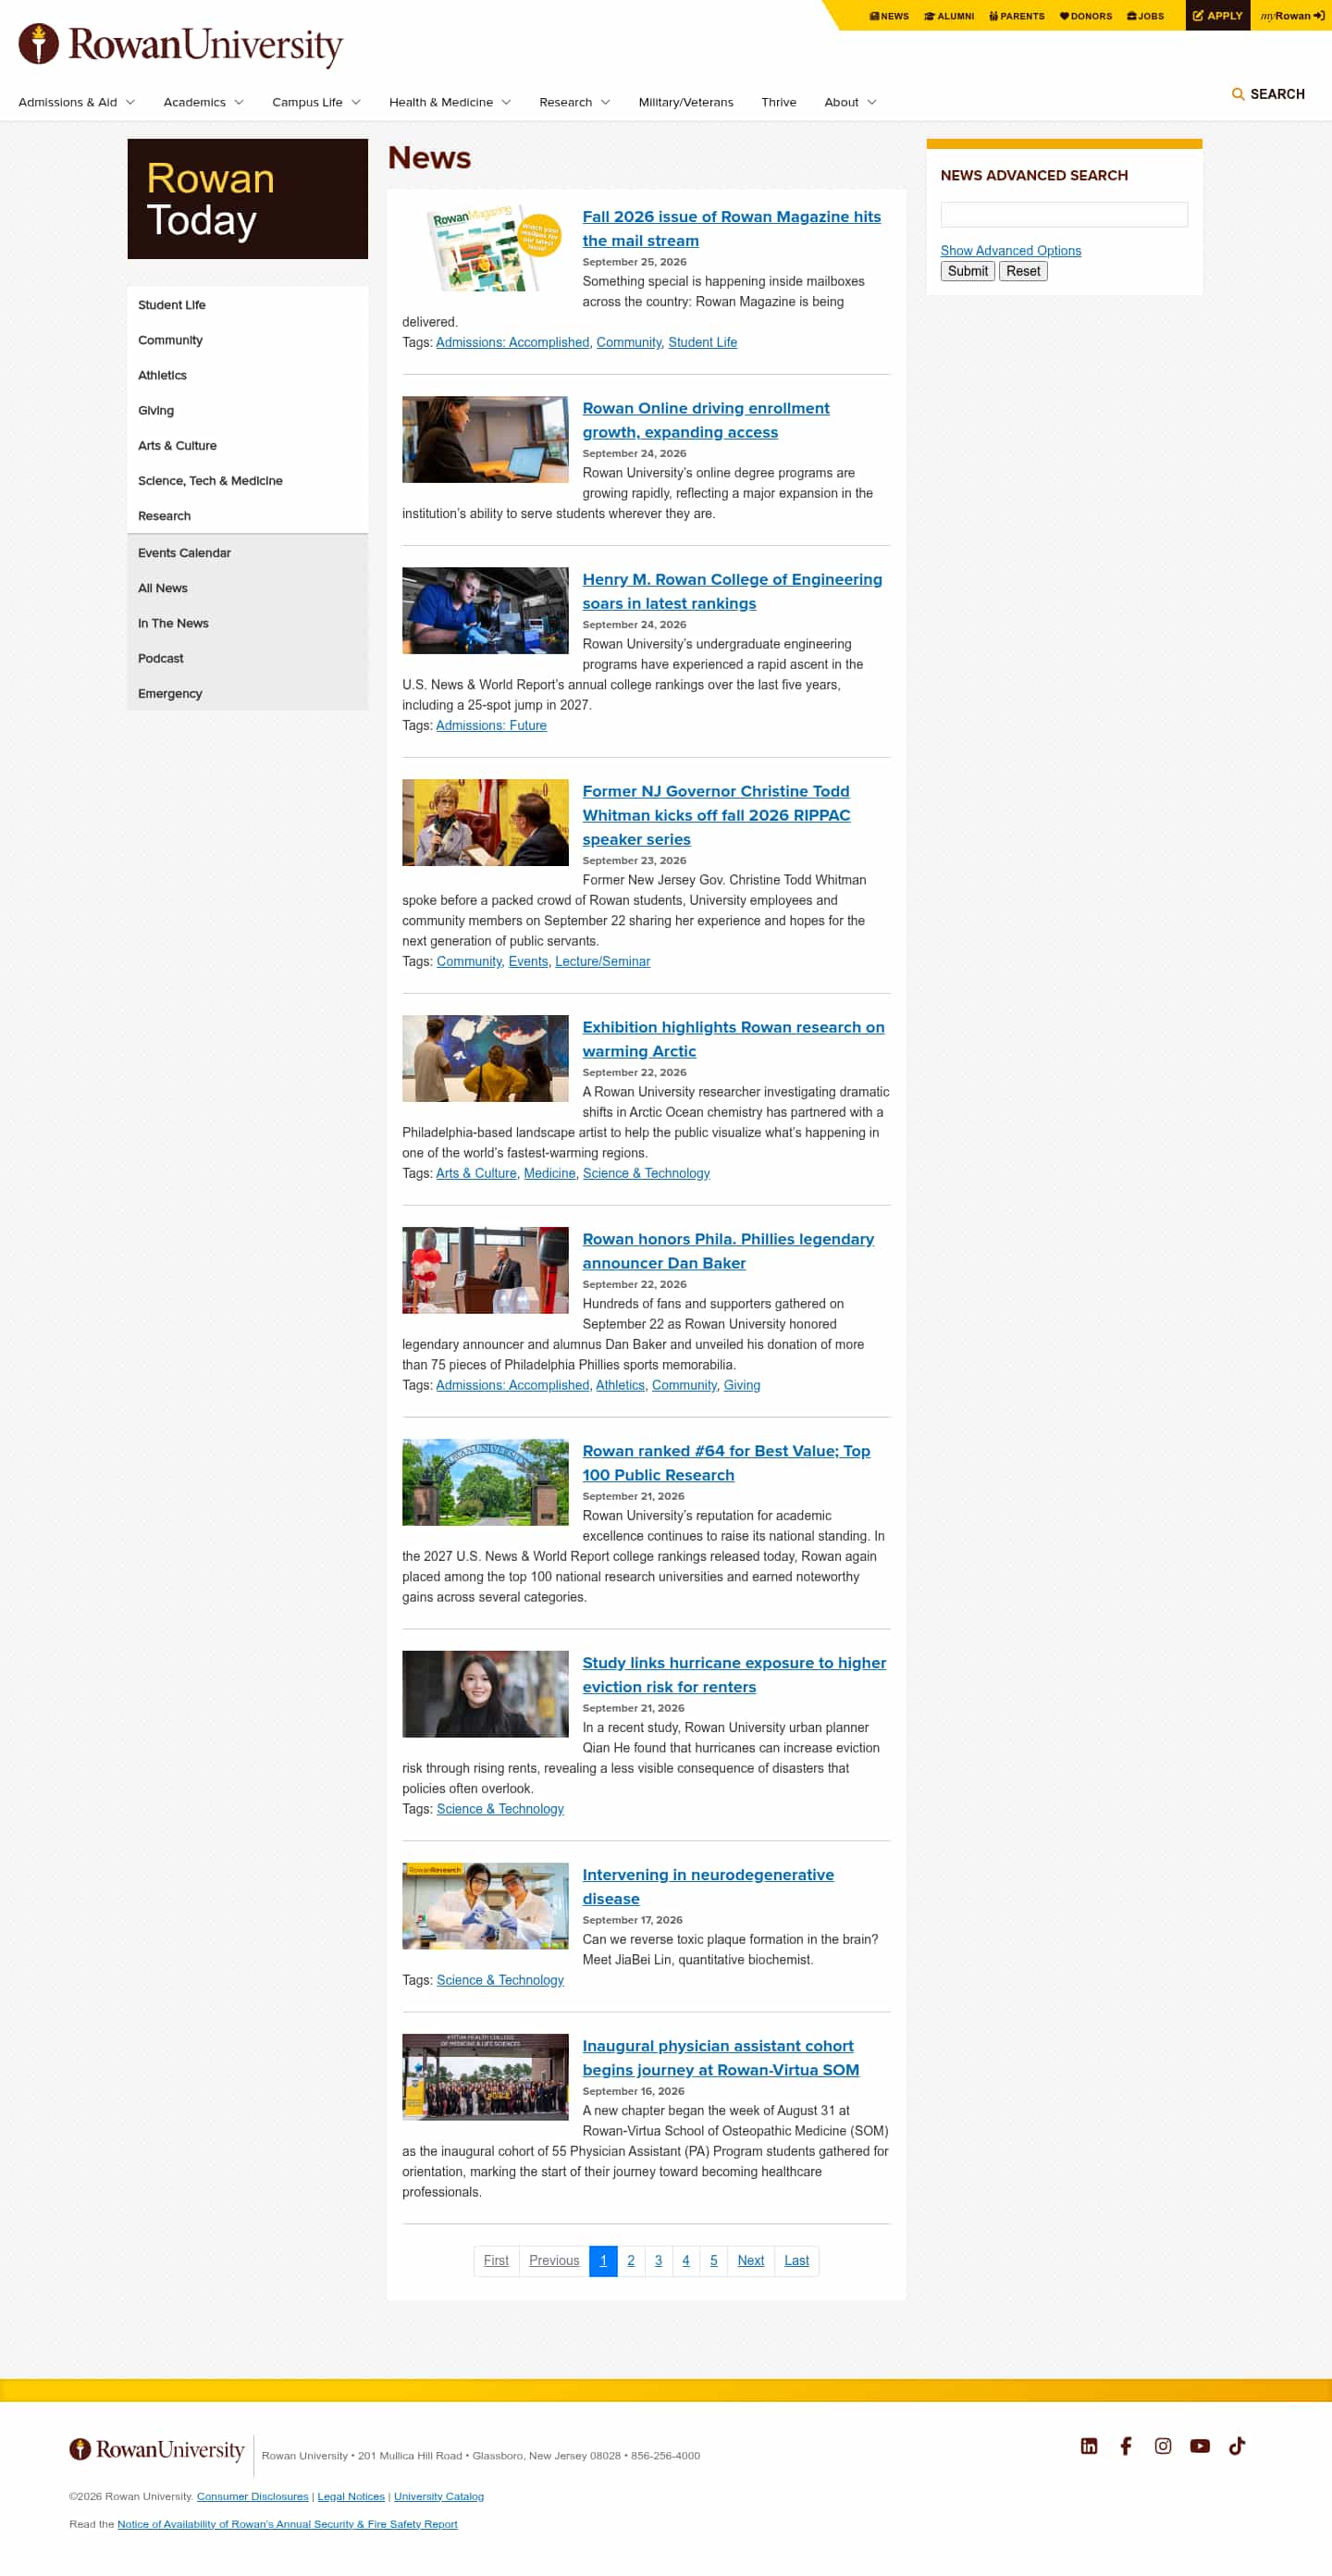Click the campus arch thumbnail image

click(485, 1482)
